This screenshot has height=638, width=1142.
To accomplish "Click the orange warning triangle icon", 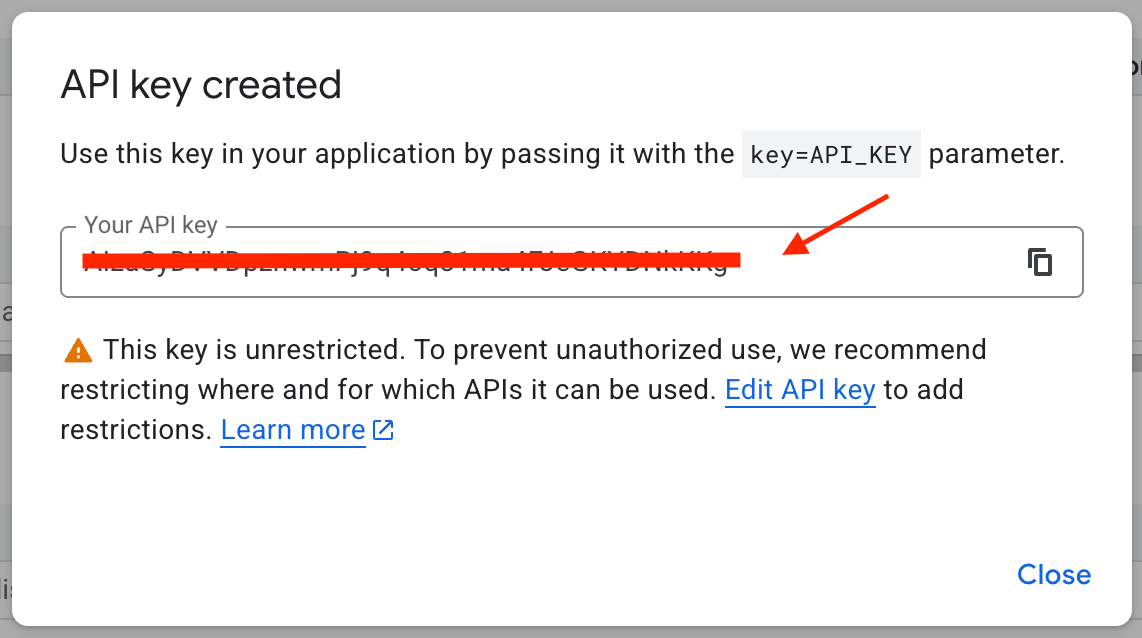I will coord(78,351).
